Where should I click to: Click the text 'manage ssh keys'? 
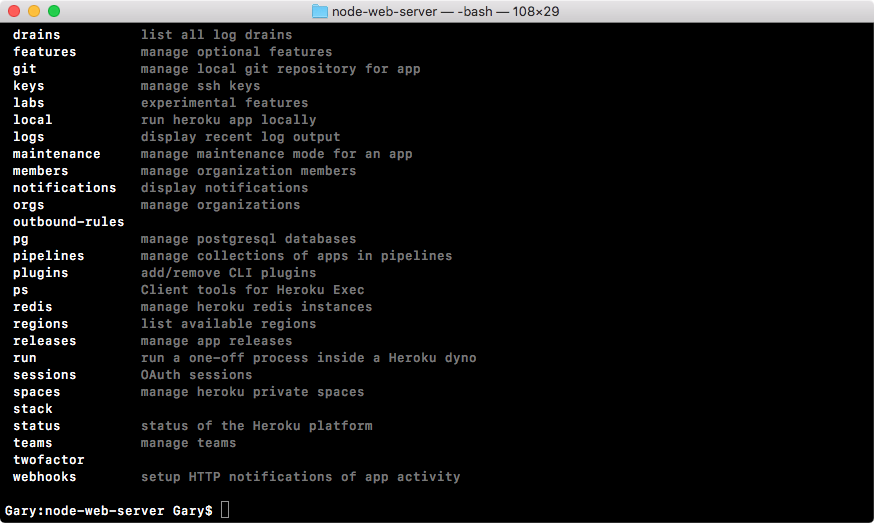pos(200,86)
